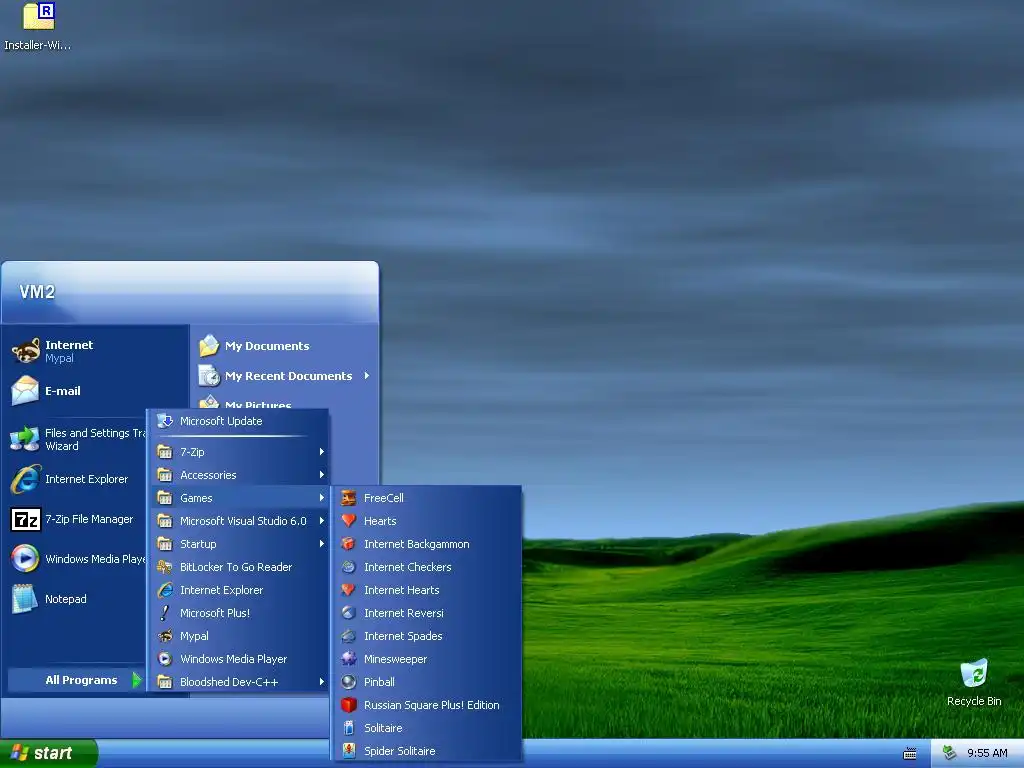
Task: Click the Hearts heart icon
Action: (349, 520)
